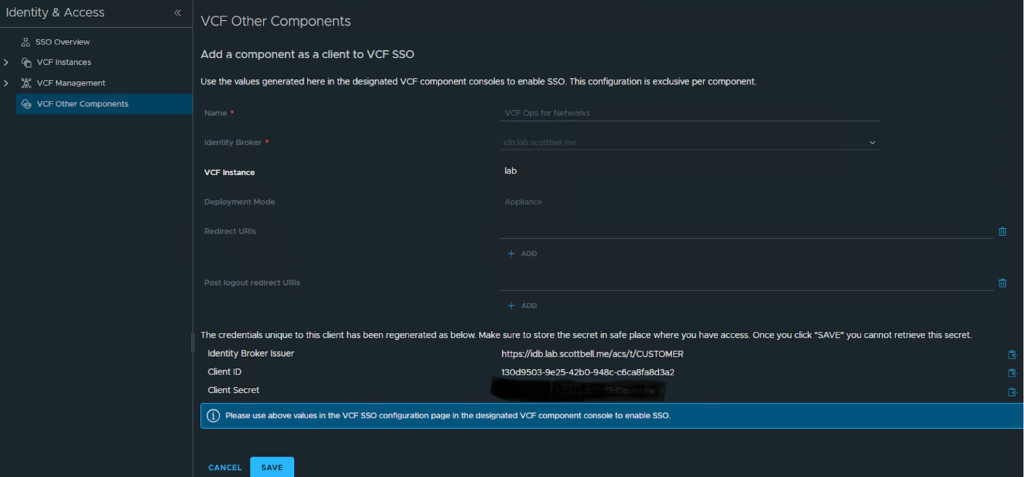Select VCF Other Components in sidebar
Screen dimensions: 1024x477
104,104
